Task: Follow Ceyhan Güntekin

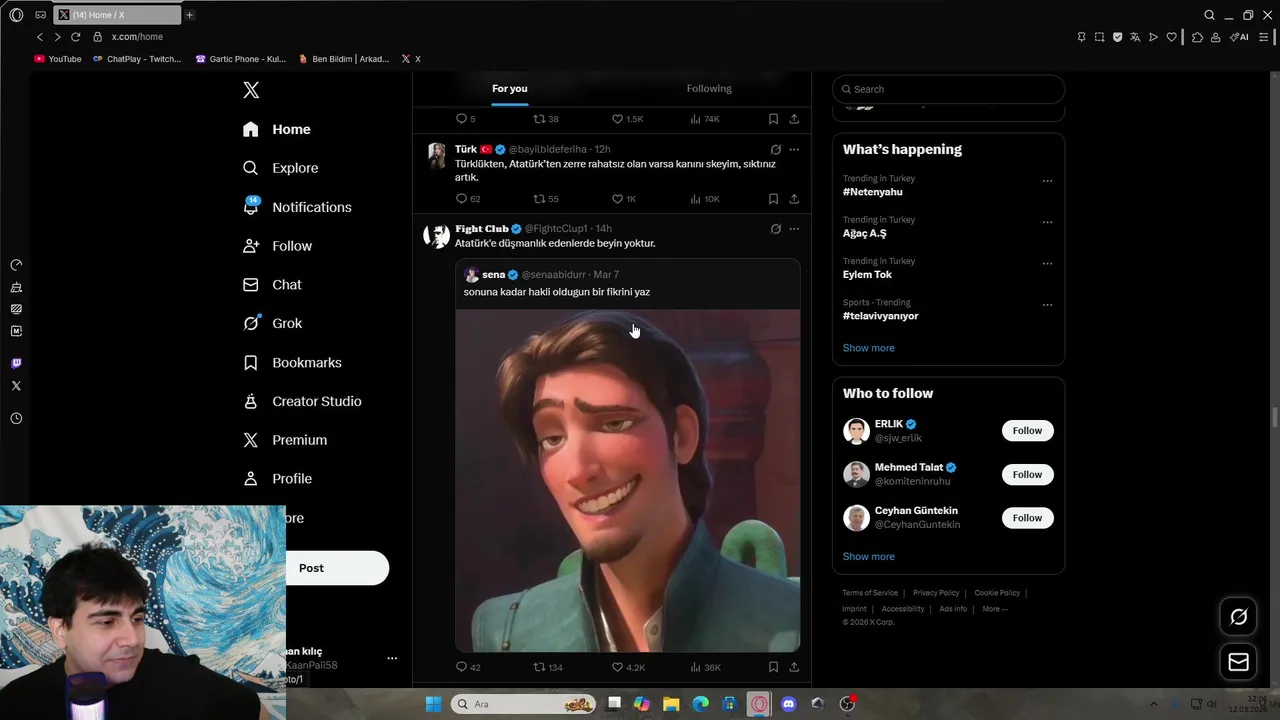Action: pos(1027,518)
